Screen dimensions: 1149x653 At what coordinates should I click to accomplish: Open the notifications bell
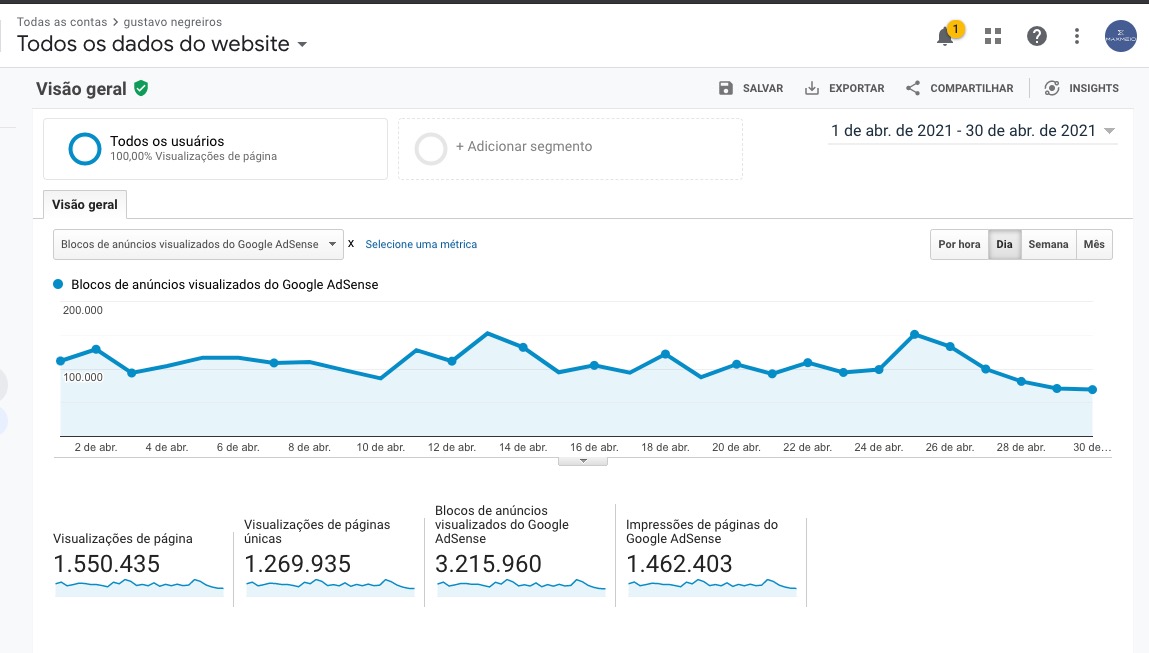[945, 36]
